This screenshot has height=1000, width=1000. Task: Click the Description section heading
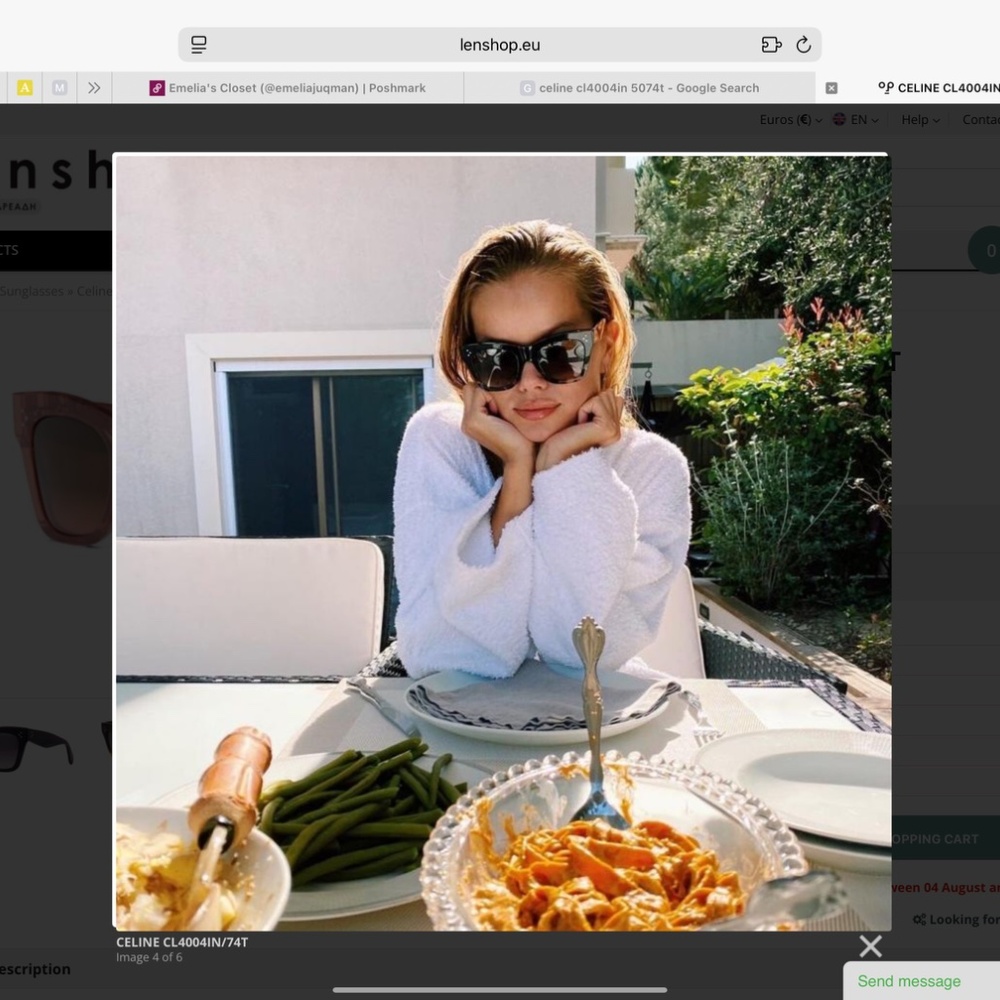pyautogui.click(x=35, y=969)
